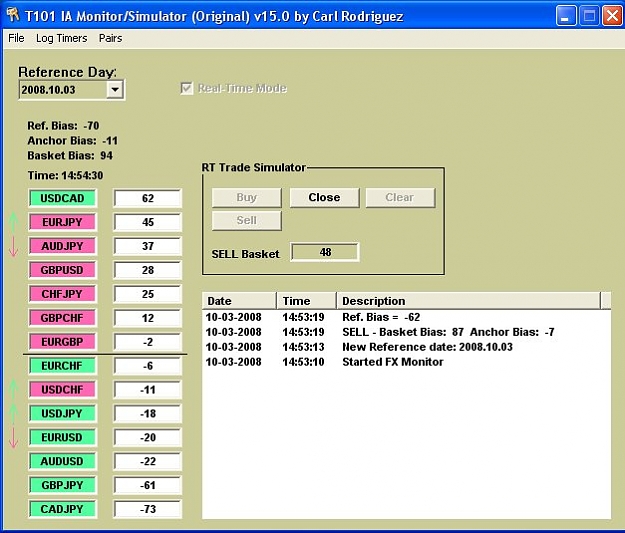Click the EURUSD value box -20

point(147,437)
